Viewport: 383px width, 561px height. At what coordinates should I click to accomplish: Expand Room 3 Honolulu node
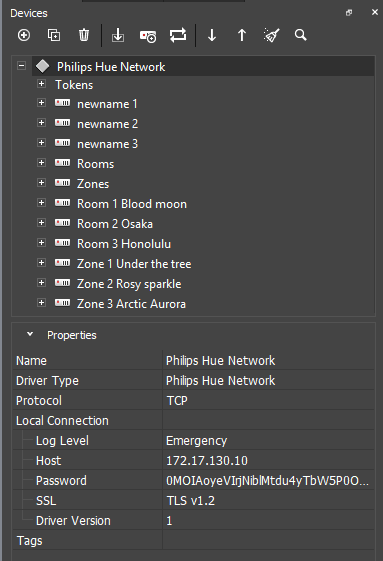42,243
